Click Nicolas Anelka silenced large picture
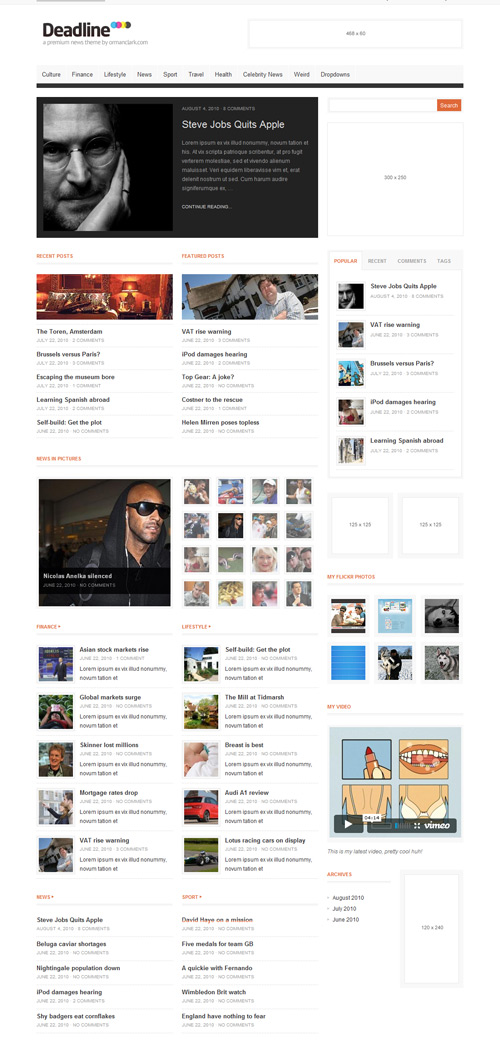 pos(105,543)
